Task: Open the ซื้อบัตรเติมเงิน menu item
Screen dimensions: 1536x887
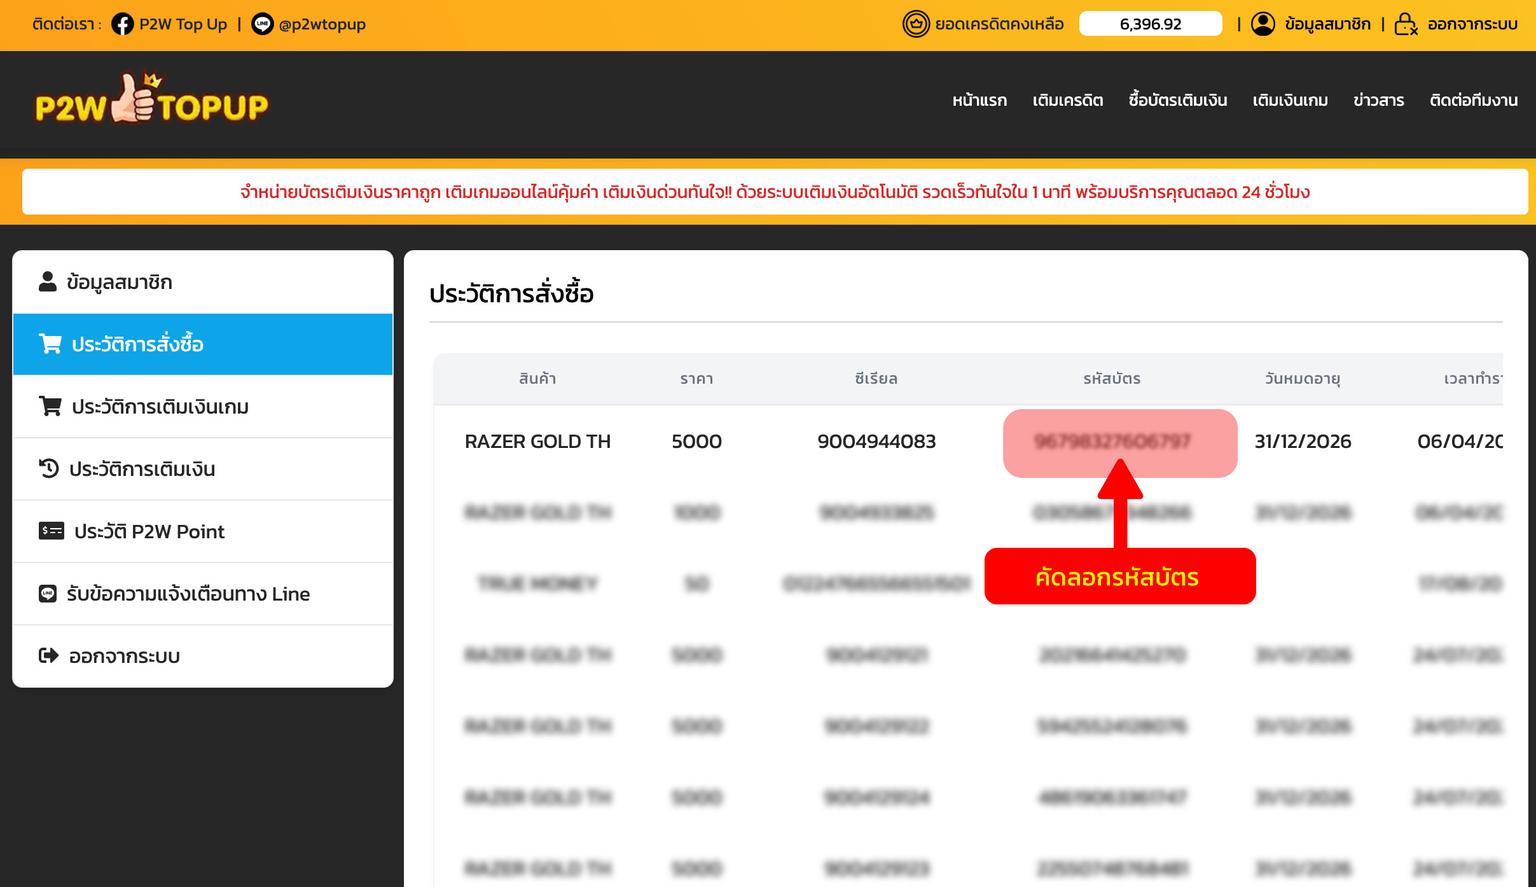Action: 1178,100
